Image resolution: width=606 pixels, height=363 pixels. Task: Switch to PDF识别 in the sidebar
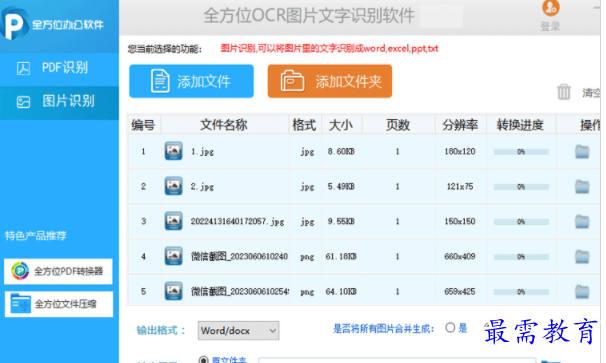60,68
